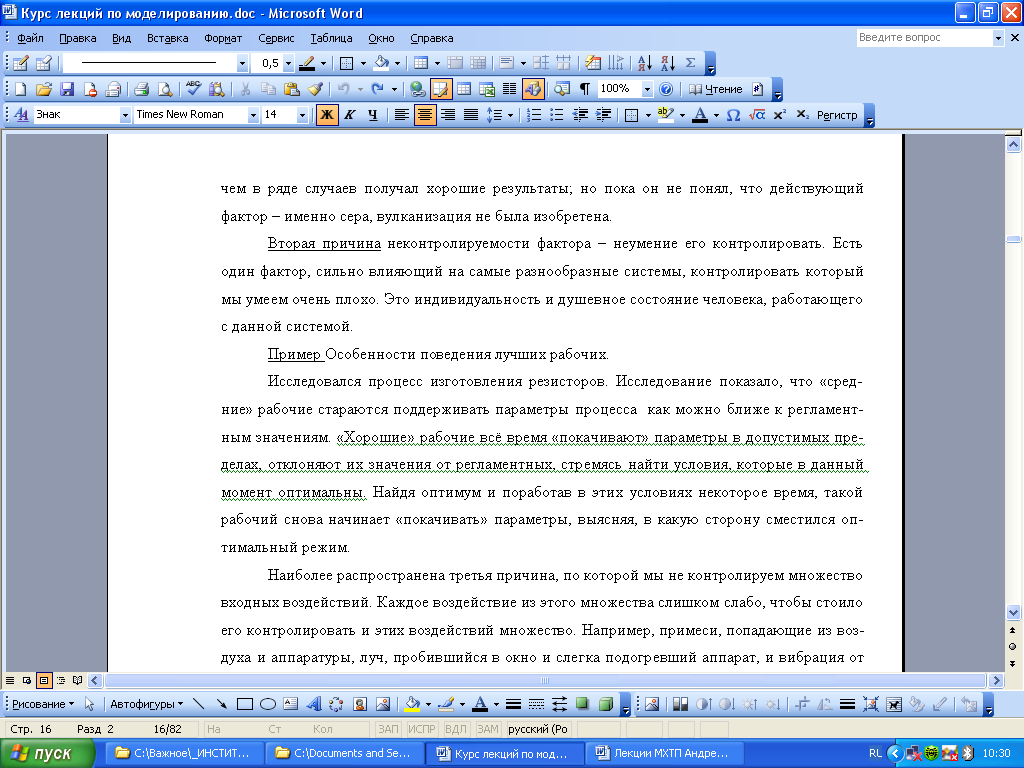Click the Чтение reading mode button
This screenshot has height=768, width=1024.
tap(716, 89)
